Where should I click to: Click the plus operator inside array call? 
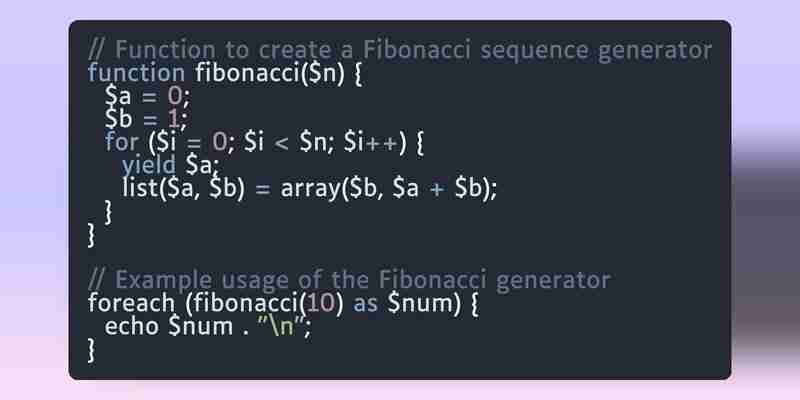437,189
